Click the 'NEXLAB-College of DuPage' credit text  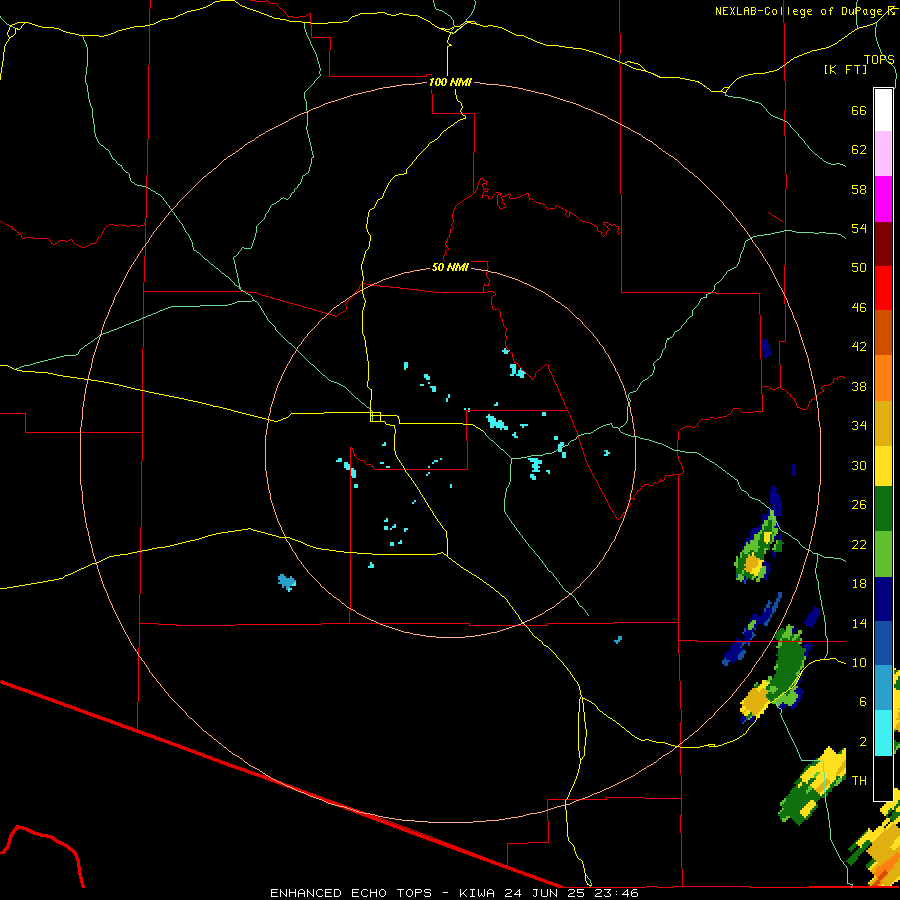click(x=800, y=11)
